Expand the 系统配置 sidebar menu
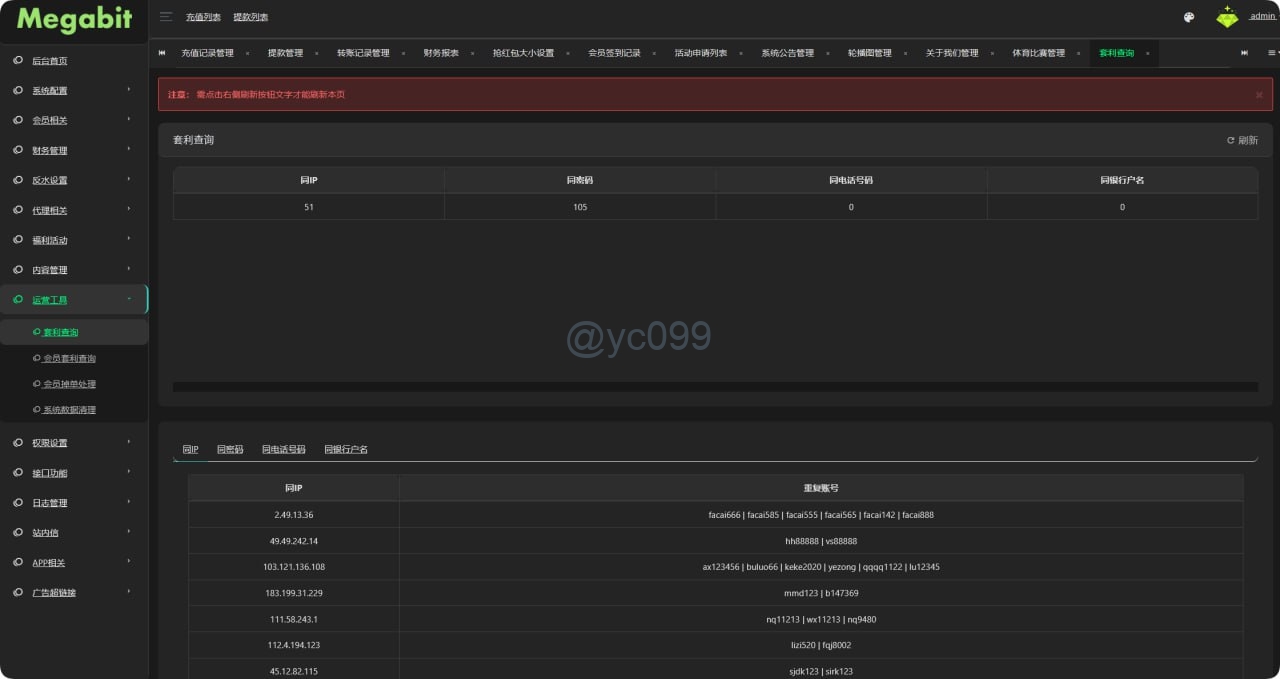 50,91
